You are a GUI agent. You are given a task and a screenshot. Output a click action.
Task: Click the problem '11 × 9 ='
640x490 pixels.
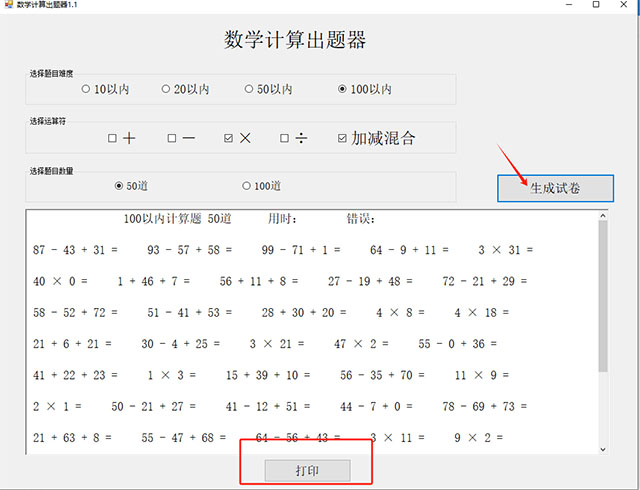[x=482, y=375]
